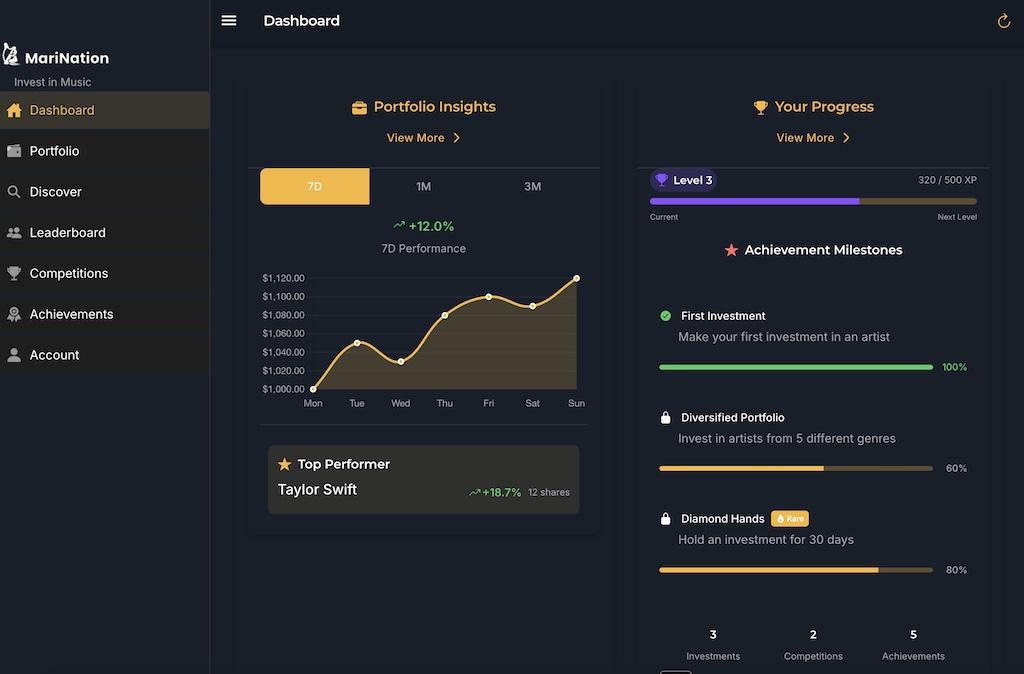The image size is (1024, 674).
Task: Click the trend arrow beside +18.7%
Action: pos(475,492)
